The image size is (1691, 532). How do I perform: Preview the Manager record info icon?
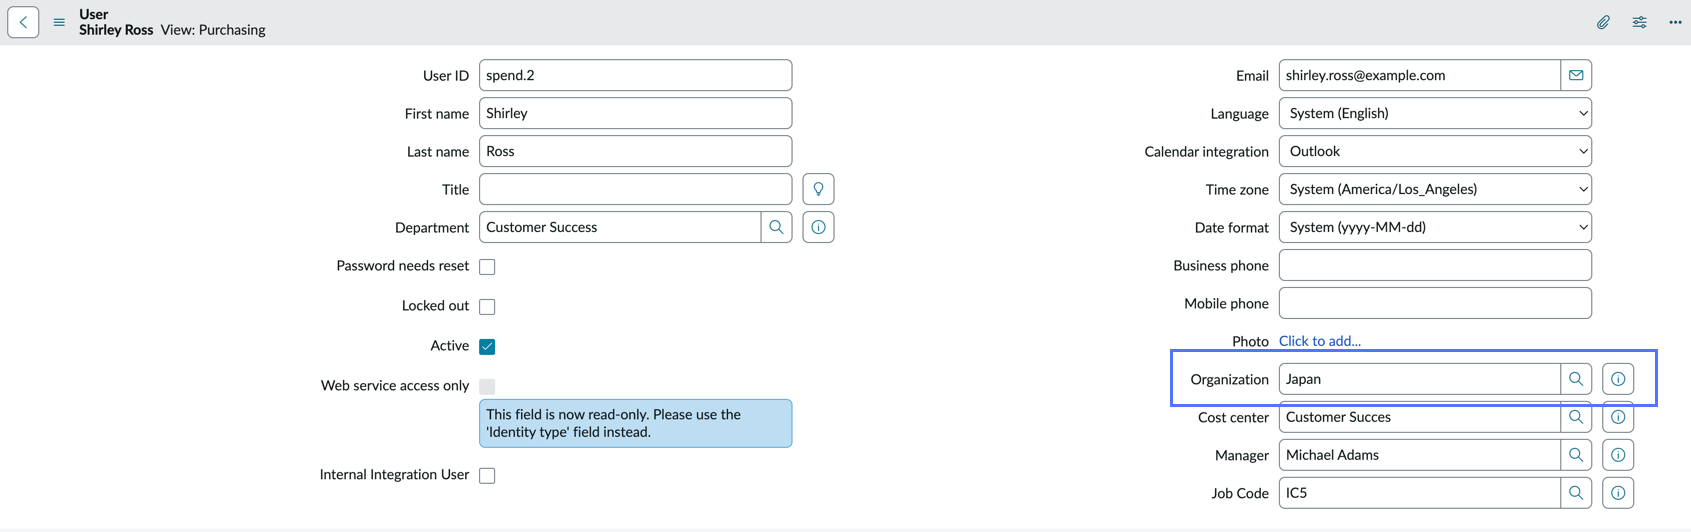pyautogui.click(x=1618, y=455)
